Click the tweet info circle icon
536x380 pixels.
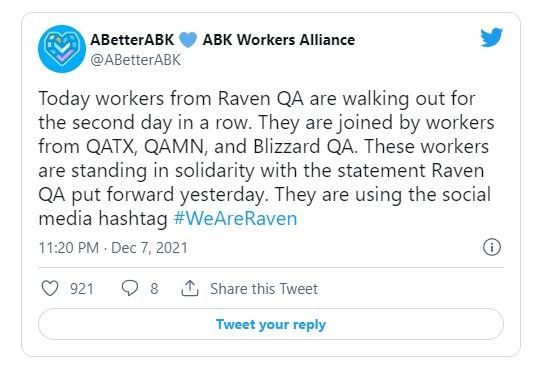[492, 247]
